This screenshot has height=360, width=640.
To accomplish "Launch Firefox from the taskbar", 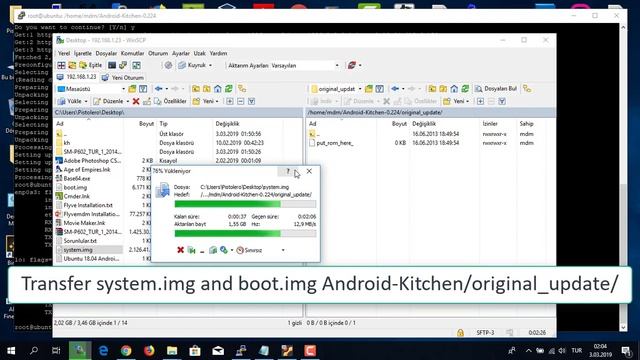I will [149, 351].
